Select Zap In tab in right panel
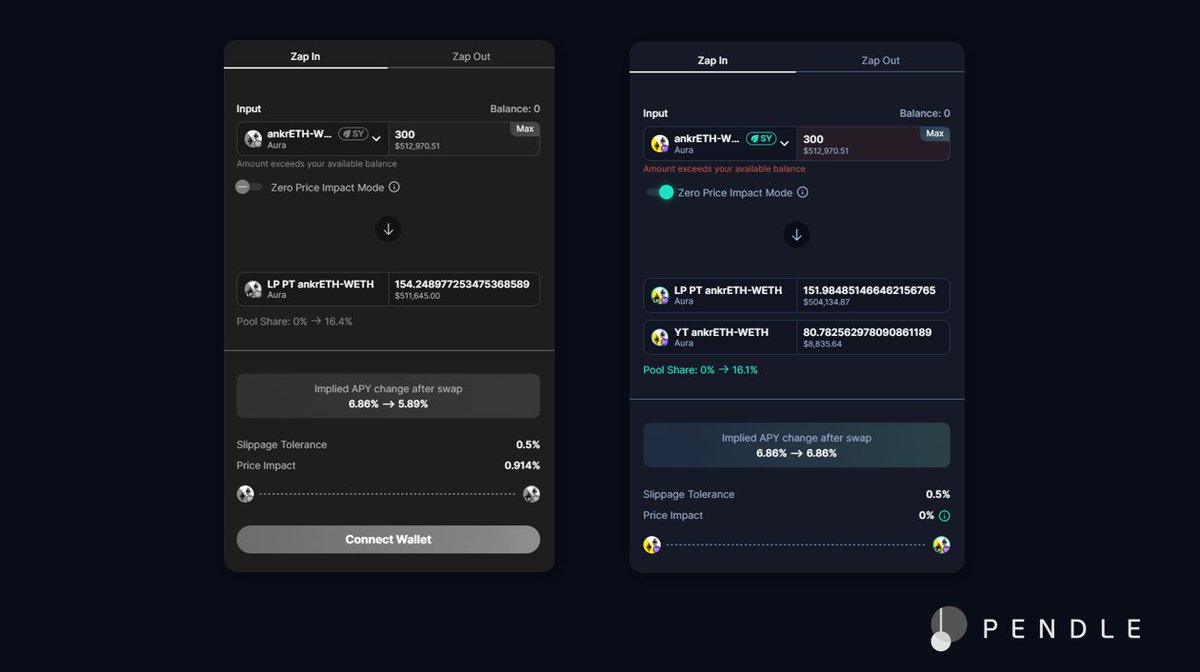The height and width of the screenshot is (672, 1200). click(x=712, y=60)
